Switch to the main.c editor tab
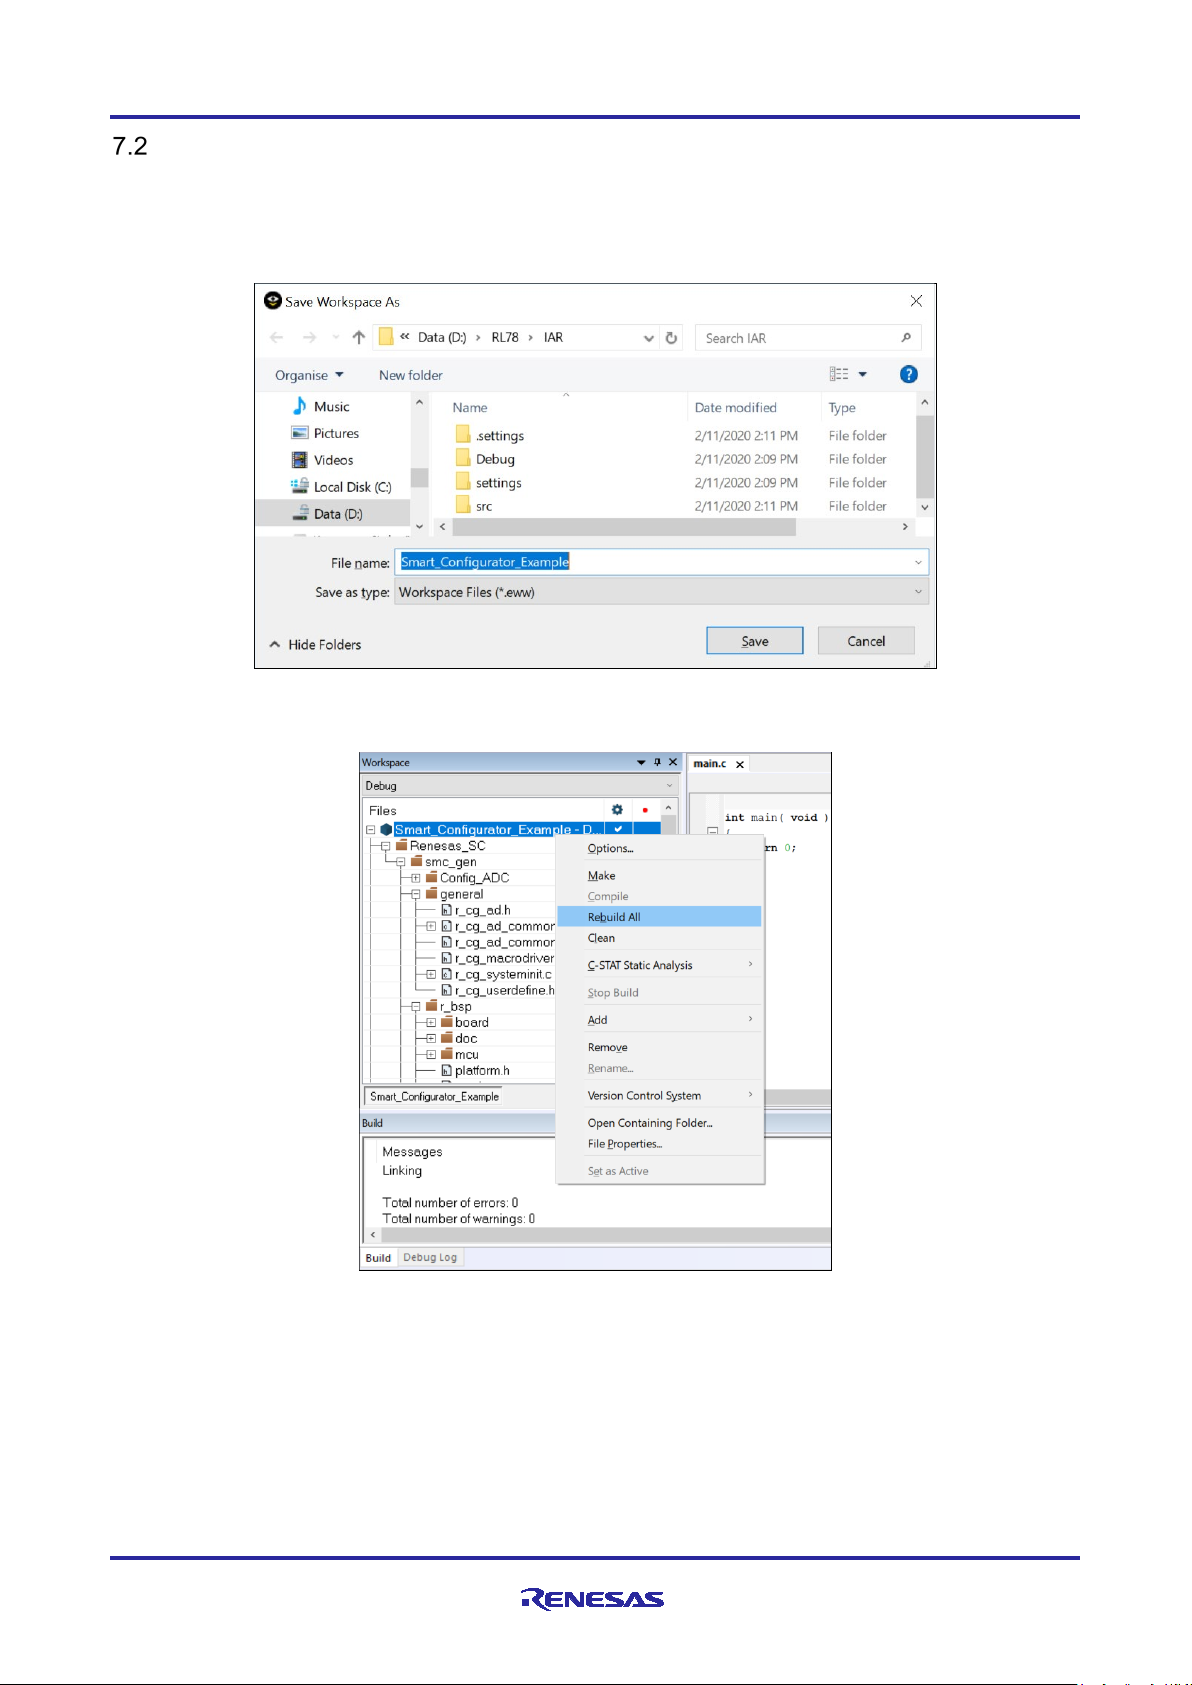The height and width of the screenshot is (1685, 1192). (x=710, y=764)
